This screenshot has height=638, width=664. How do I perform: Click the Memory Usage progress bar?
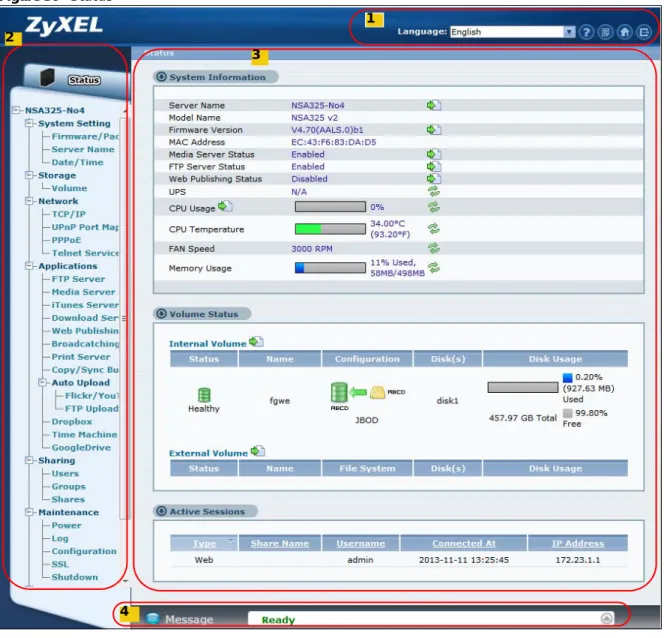(330, 268)
